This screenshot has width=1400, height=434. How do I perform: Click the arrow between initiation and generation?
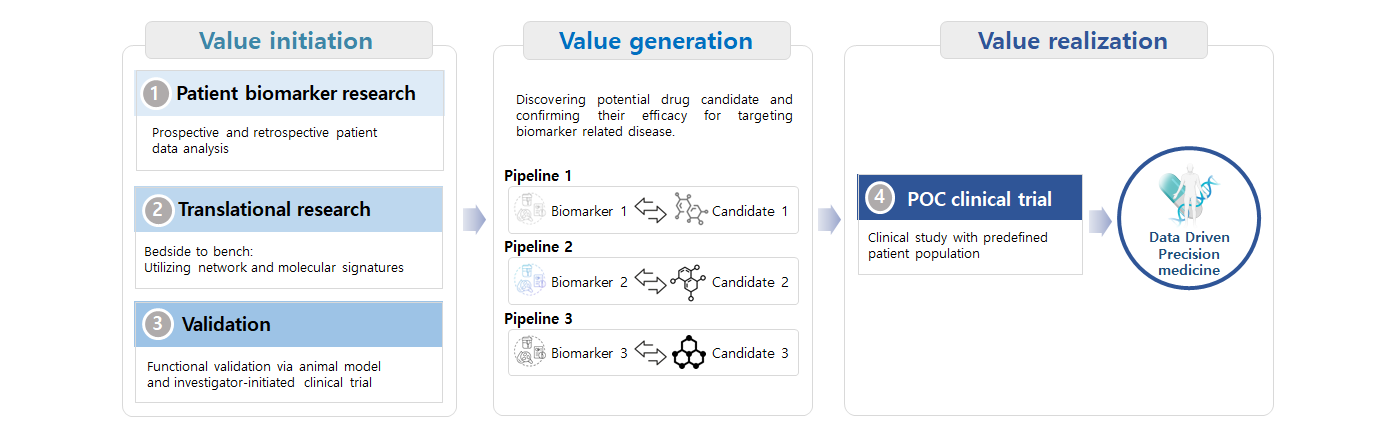475,220
